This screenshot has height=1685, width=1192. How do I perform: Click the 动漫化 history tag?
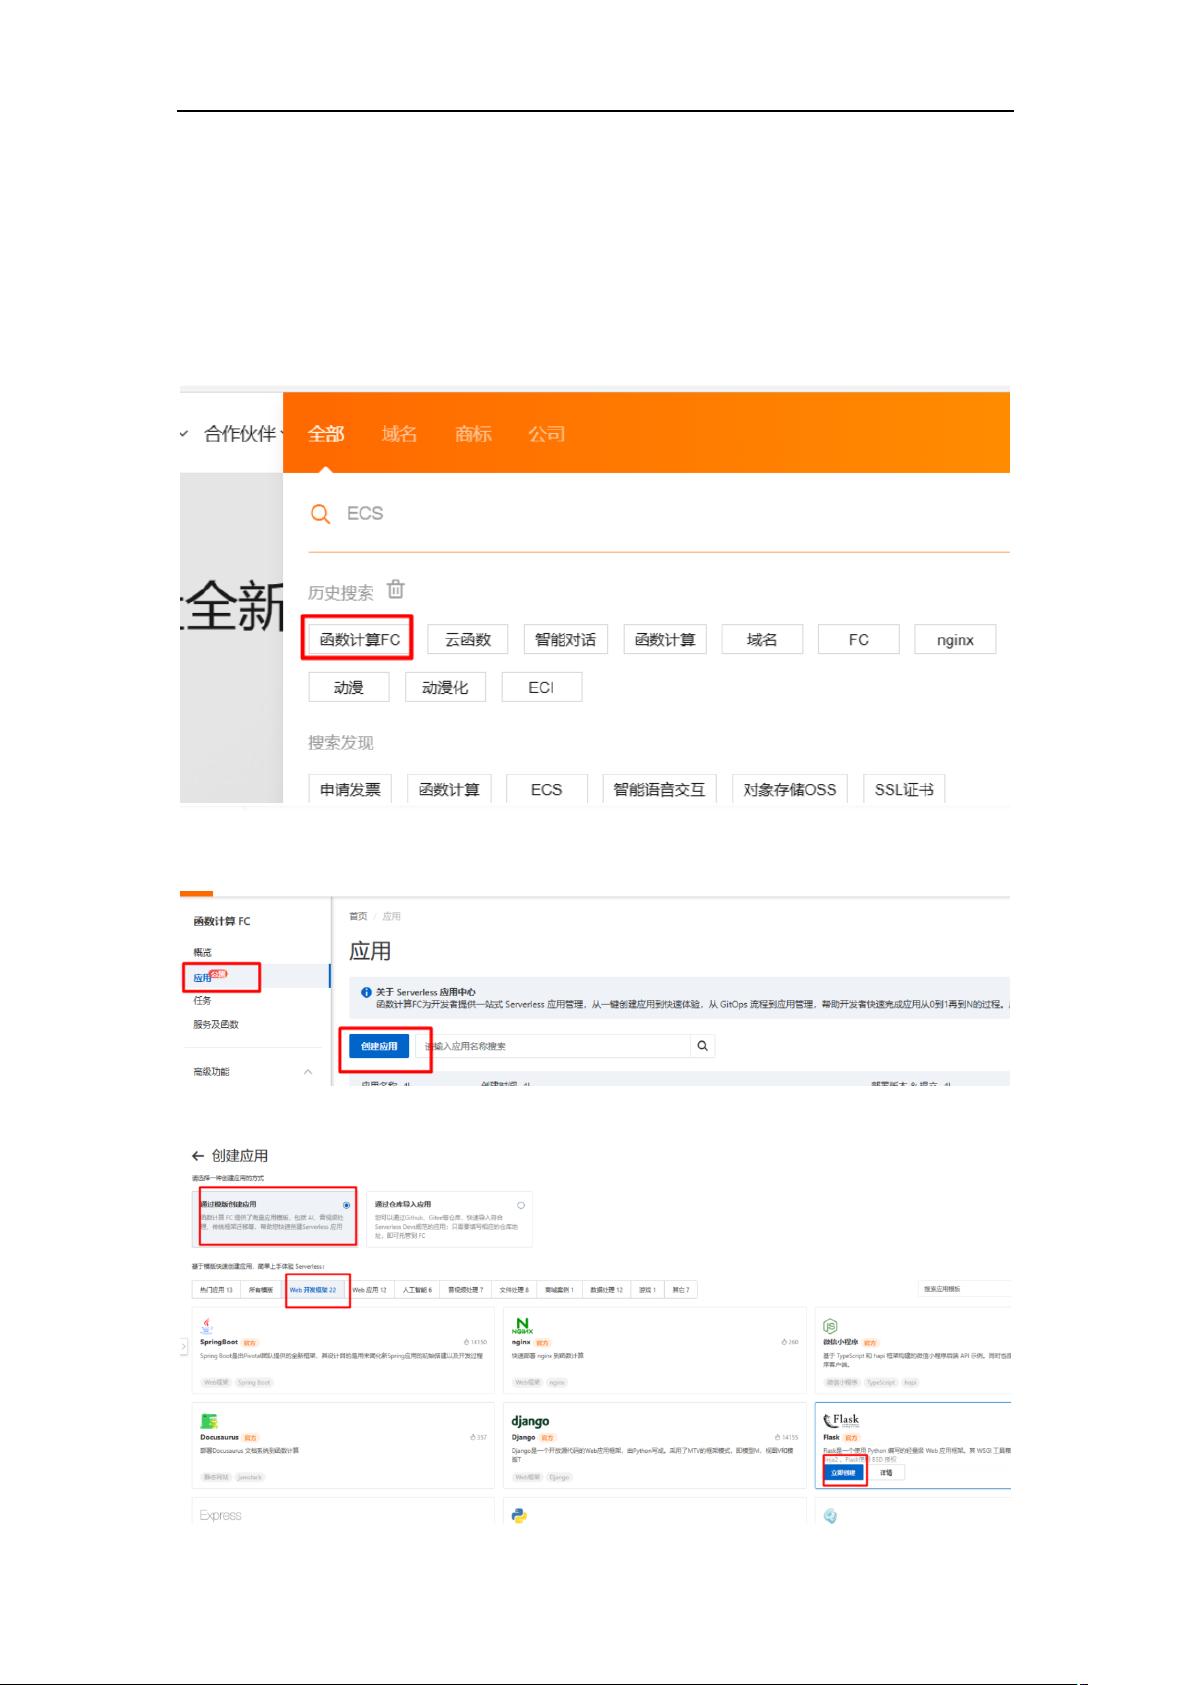coord(445,688)
